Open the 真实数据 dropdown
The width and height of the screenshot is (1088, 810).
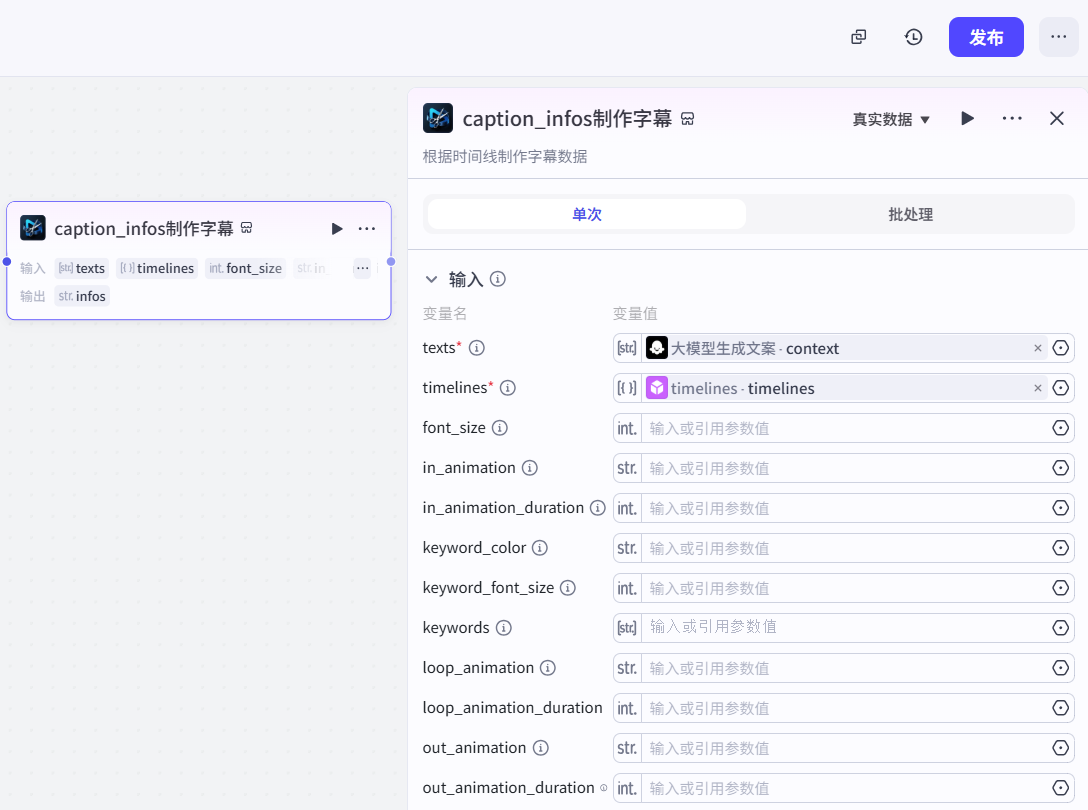tap(891, 119)
